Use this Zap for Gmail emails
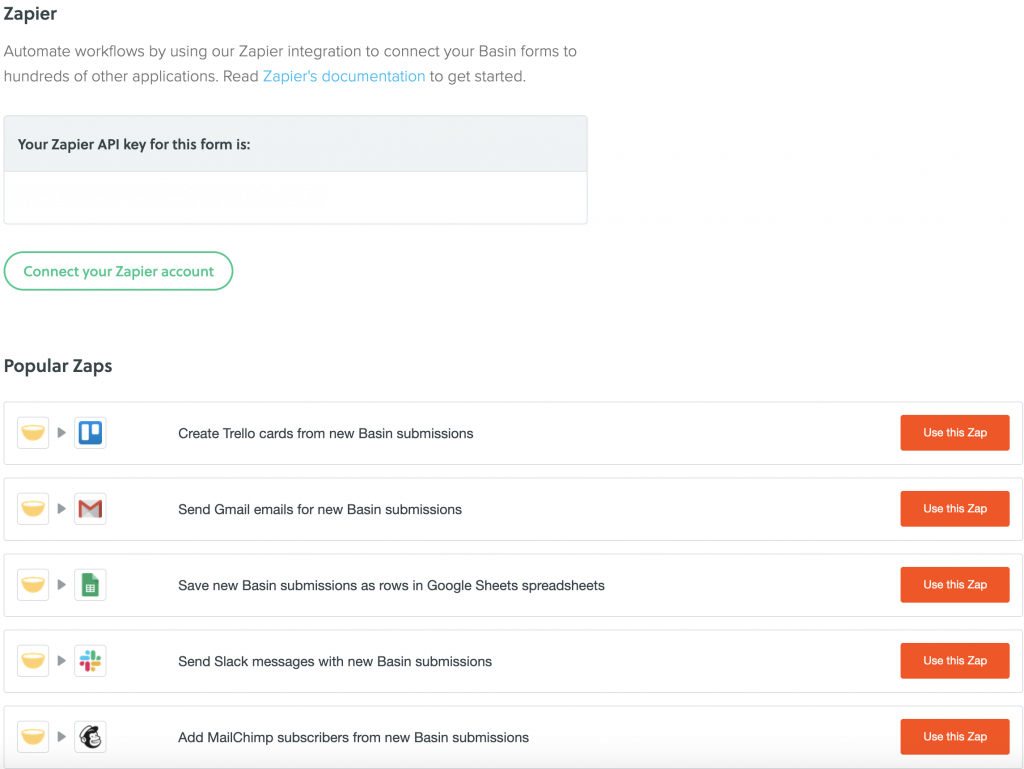 [x=955, y=509]
